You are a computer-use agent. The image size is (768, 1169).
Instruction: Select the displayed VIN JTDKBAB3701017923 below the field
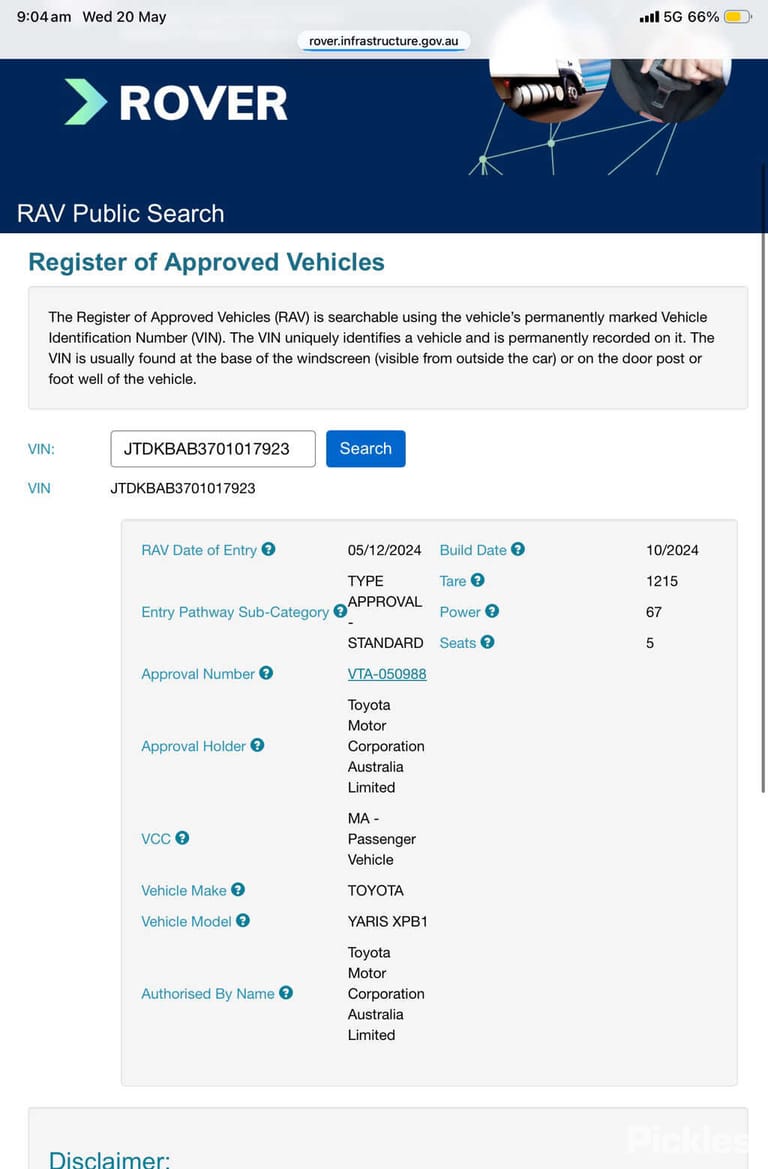click(x=183, y=488)
